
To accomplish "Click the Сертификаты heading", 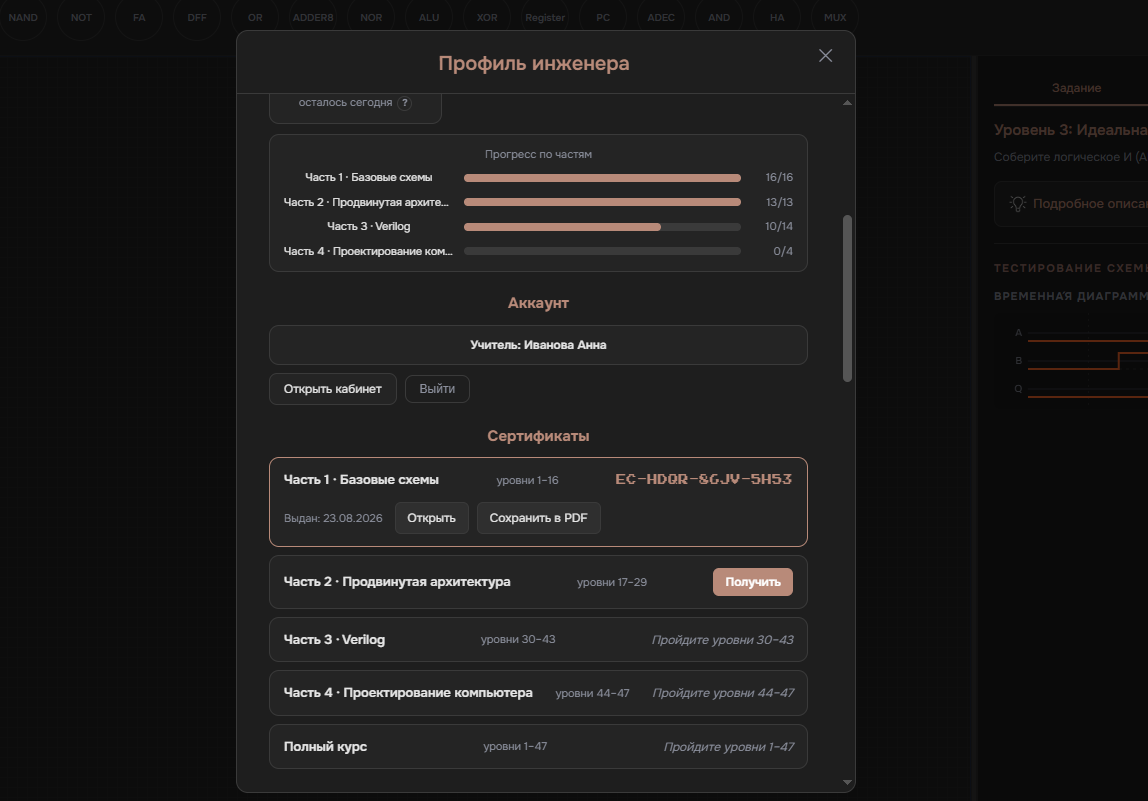I will (538, 436).
